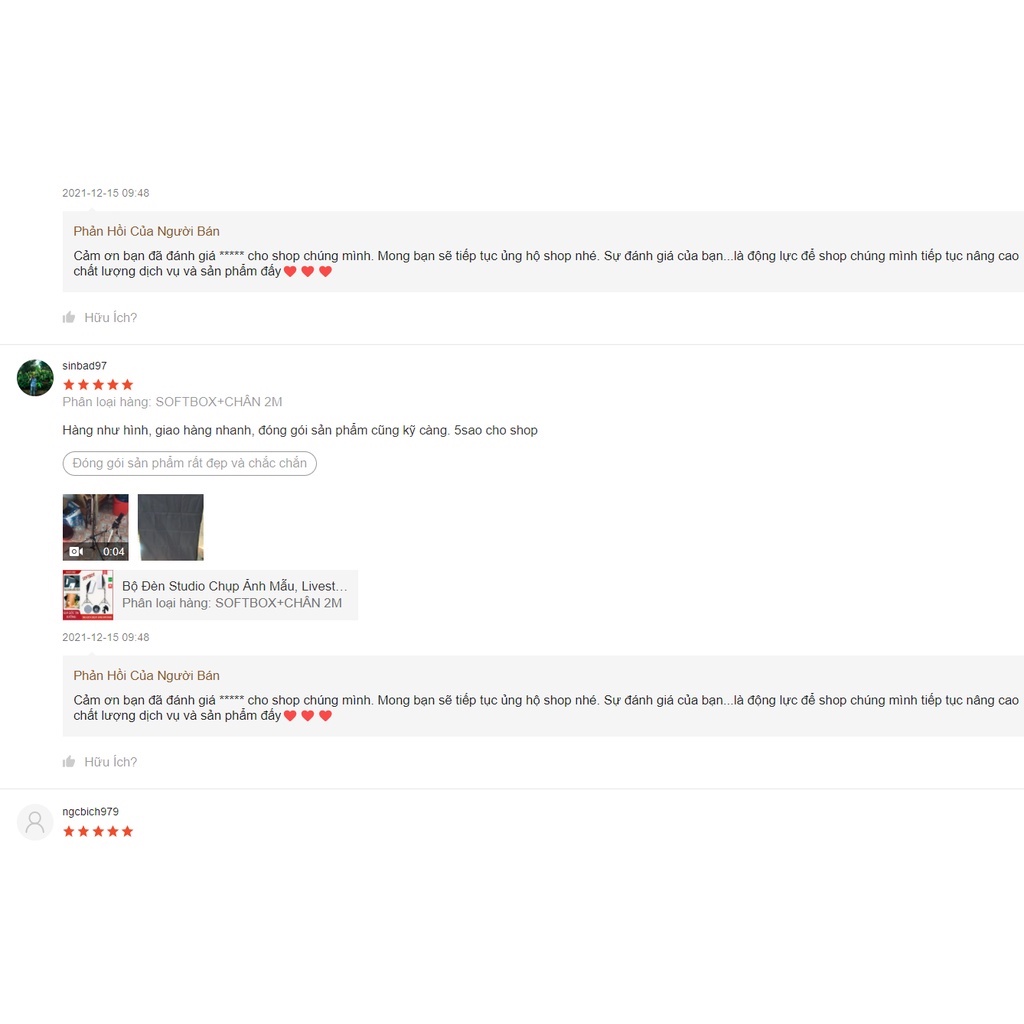1024x1024 pixels.
Task: Play the 0:04 review video thumbnail
Action: pyautogui.click(x=95, y=527)
